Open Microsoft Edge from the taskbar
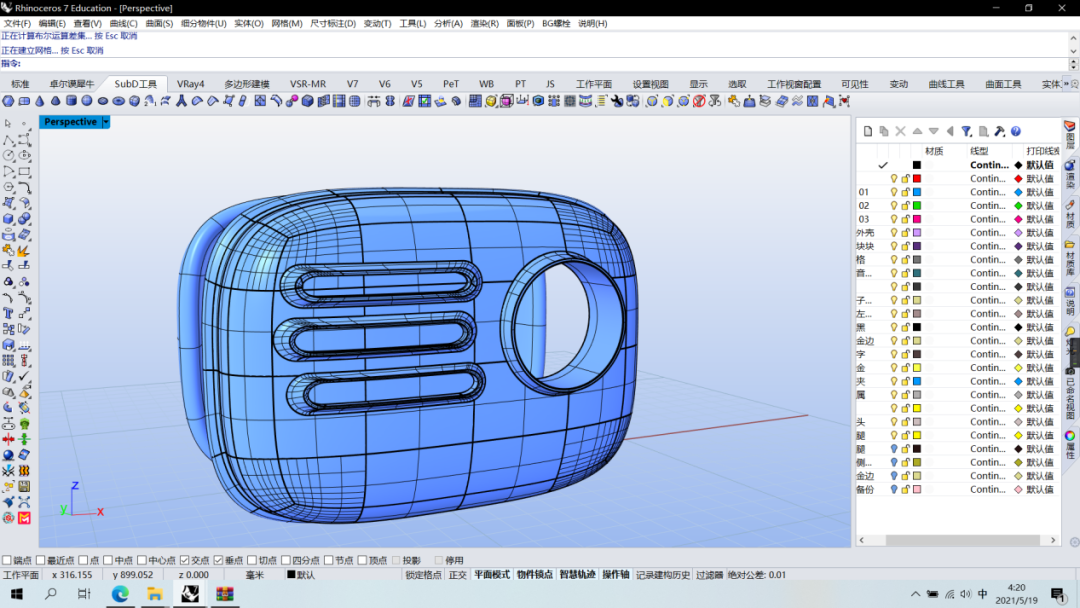The width and height of the screenshot is (1080, 608). pos(120,594)
